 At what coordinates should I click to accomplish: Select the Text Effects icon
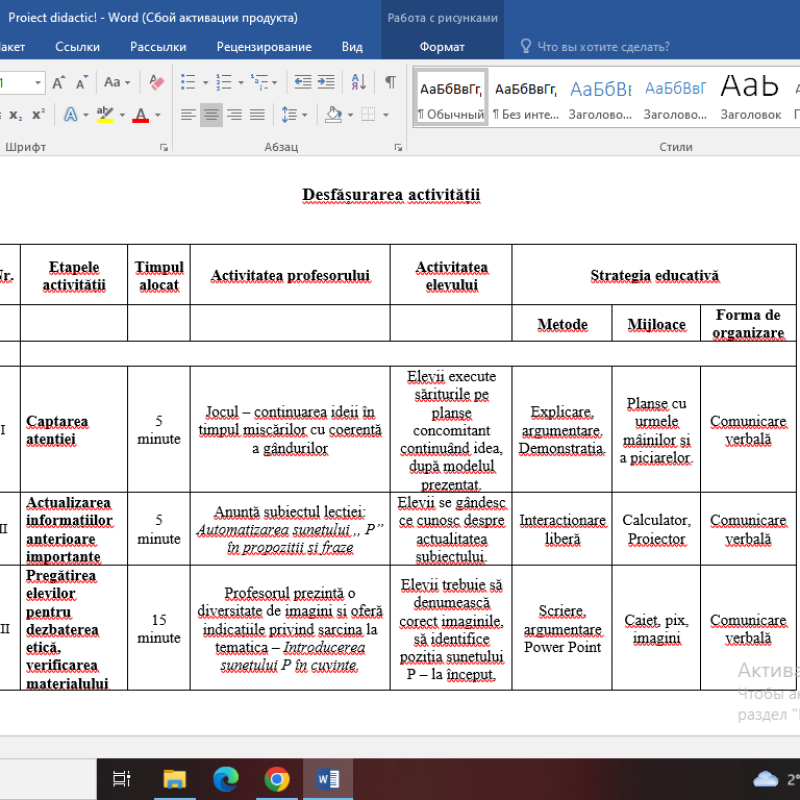[70, 112]
